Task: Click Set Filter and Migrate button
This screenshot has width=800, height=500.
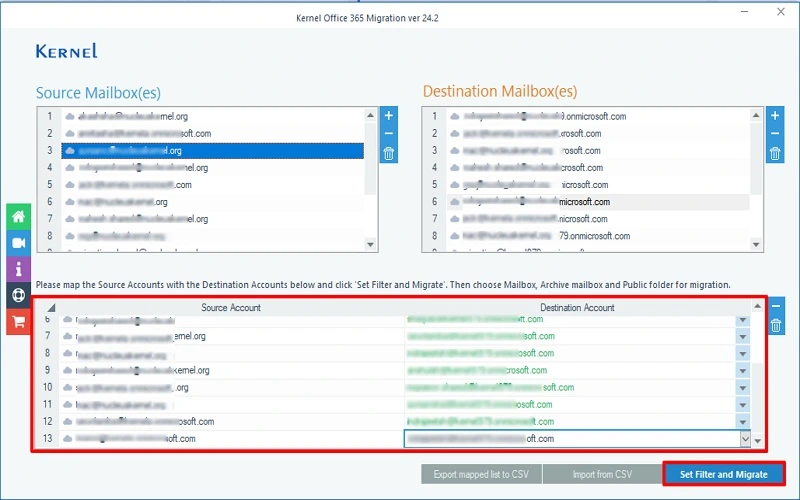Action: click(723, 474)
